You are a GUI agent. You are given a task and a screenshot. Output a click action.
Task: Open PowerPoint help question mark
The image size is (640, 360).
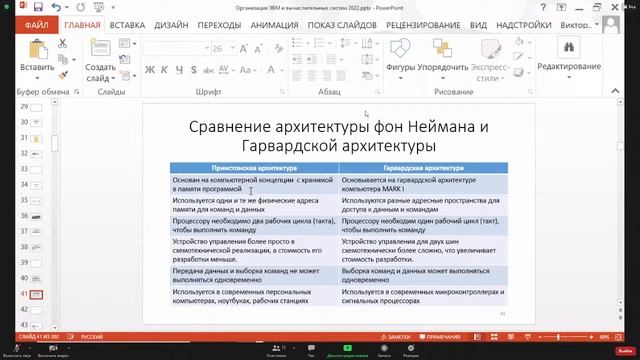coord(543,7)
